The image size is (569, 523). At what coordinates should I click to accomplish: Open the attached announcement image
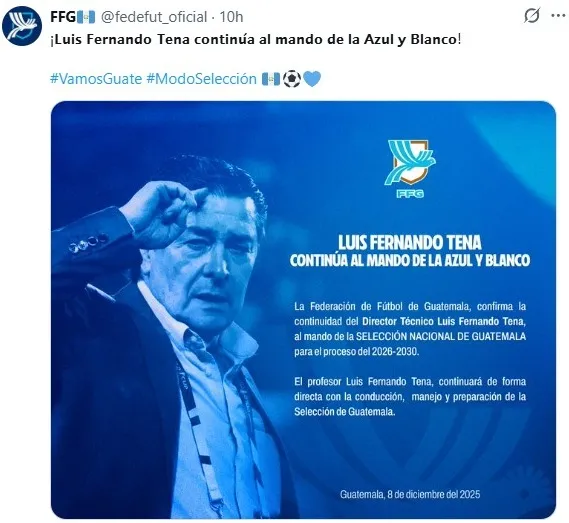[x=303, y=310]
